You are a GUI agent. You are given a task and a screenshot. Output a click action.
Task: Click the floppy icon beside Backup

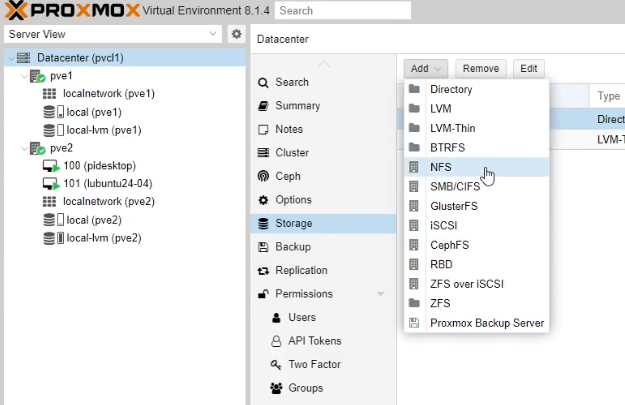pos(263,247)
